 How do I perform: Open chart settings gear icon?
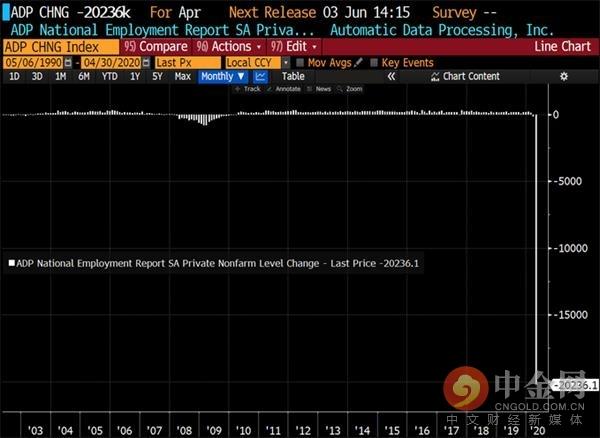564,77
